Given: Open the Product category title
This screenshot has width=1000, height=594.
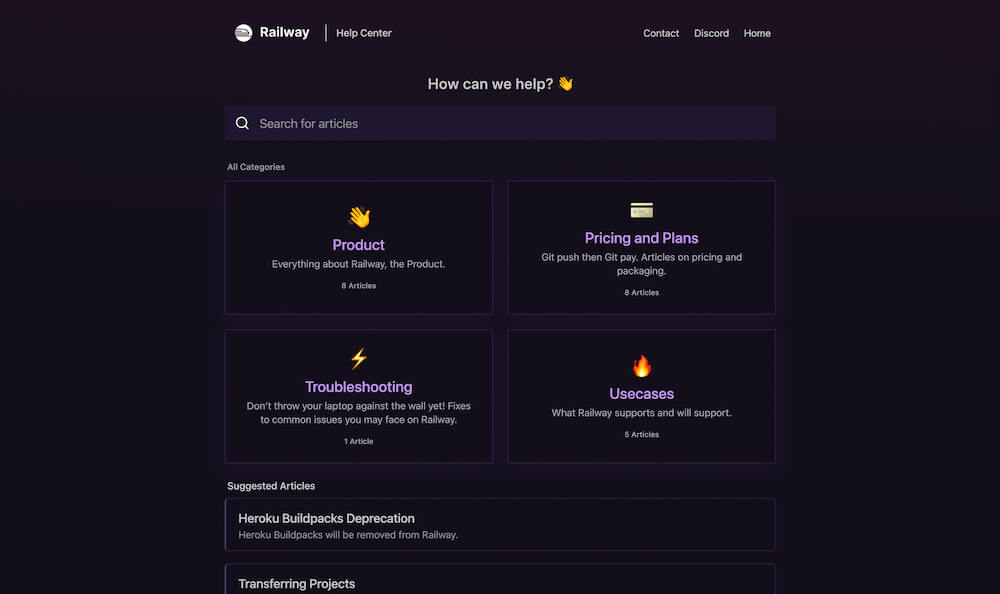Looking at the screenshot, I should [x=358, y=245].
